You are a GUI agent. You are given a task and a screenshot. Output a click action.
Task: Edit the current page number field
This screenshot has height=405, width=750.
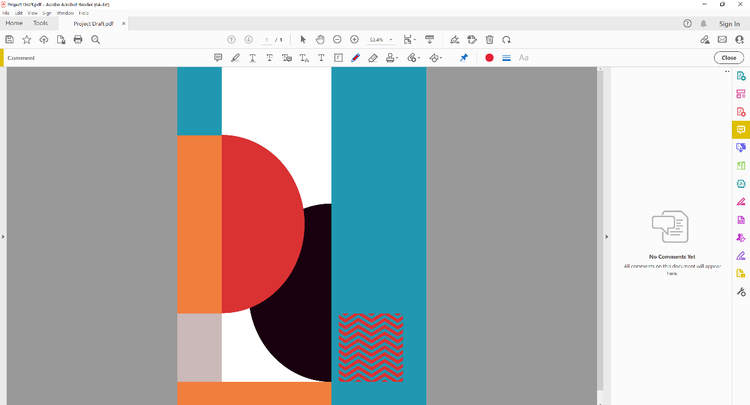(267, 40)
